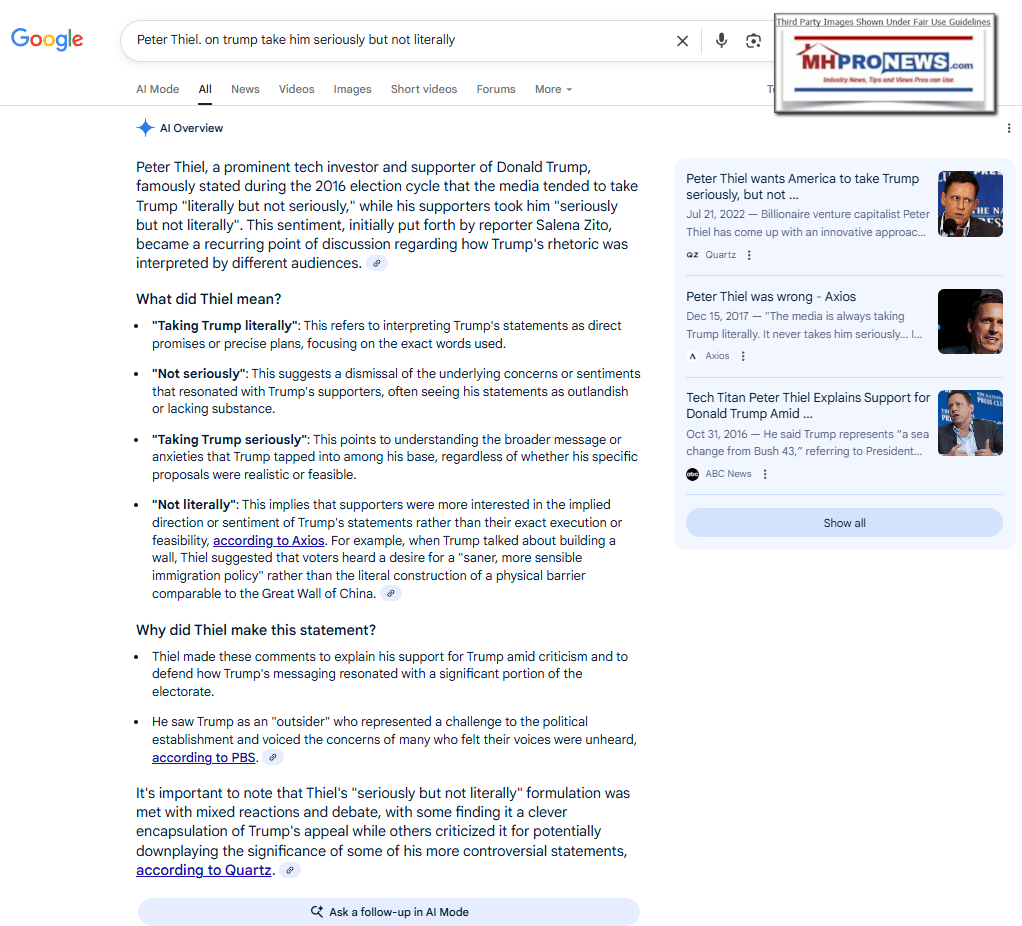
Task: Click the 'Oct 31, 2016' result date
Action: click(x=716, y=434)
